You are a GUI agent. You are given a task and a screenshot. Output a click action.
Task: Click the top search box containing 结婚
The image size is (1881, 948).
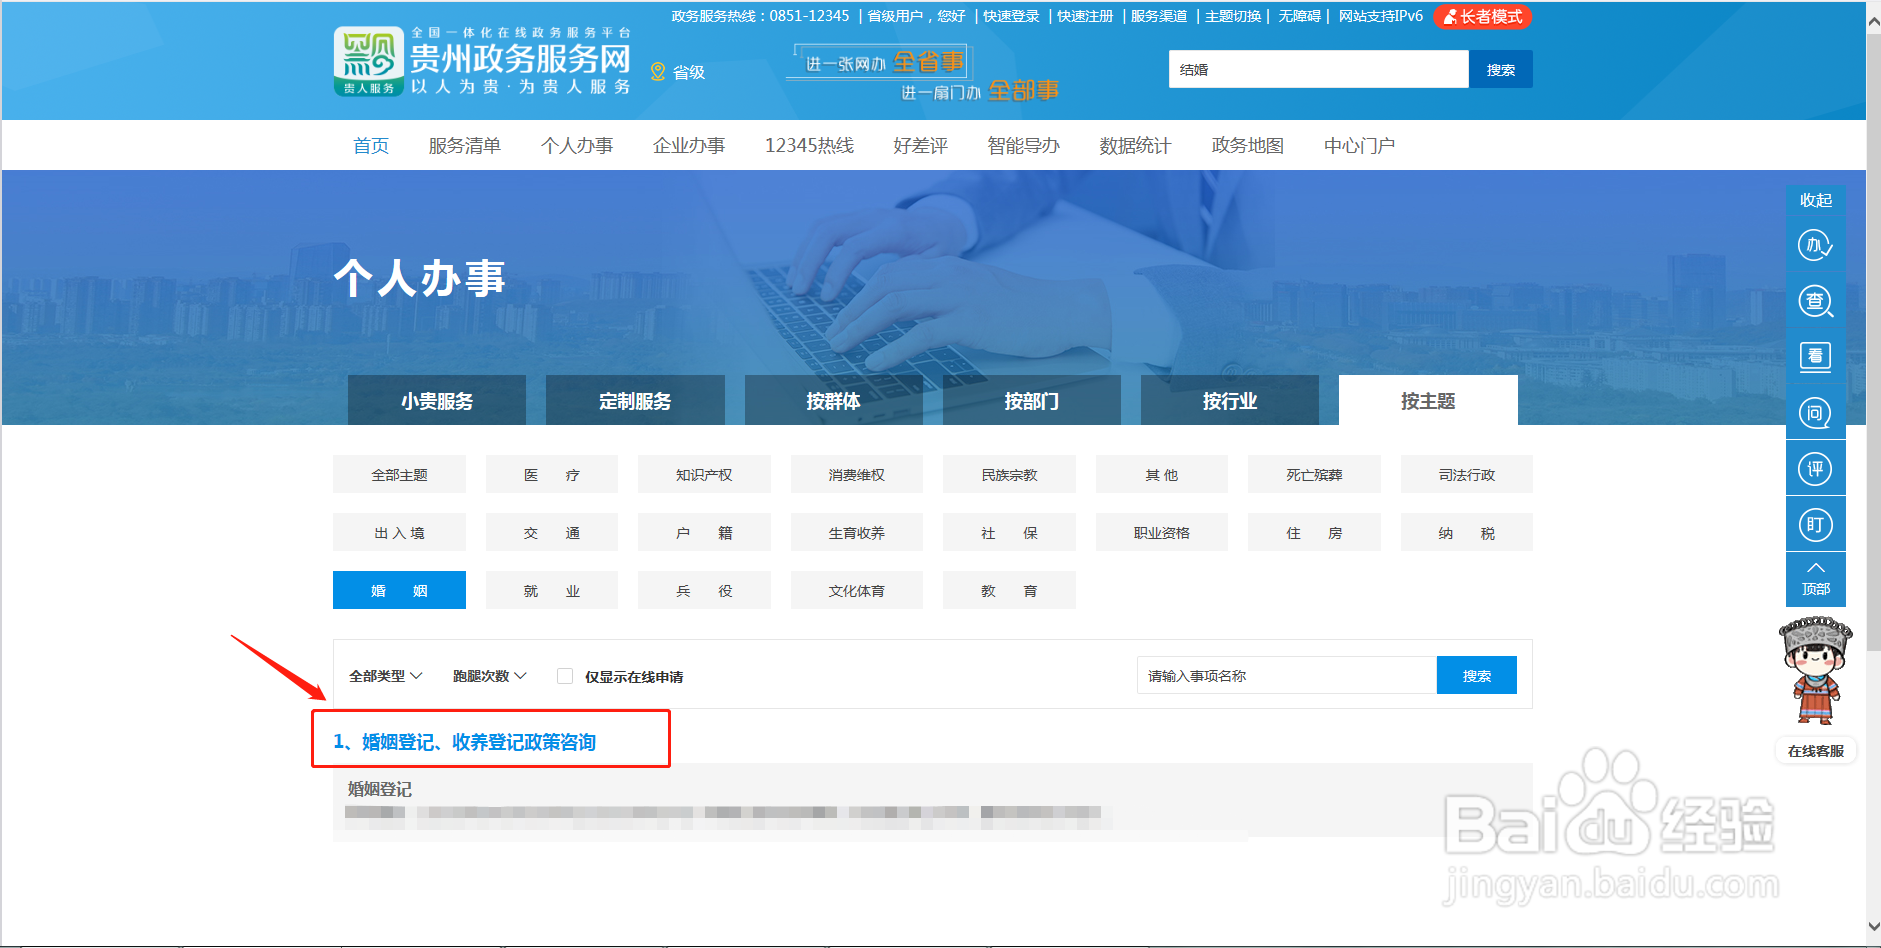(x=1318, y=69)
